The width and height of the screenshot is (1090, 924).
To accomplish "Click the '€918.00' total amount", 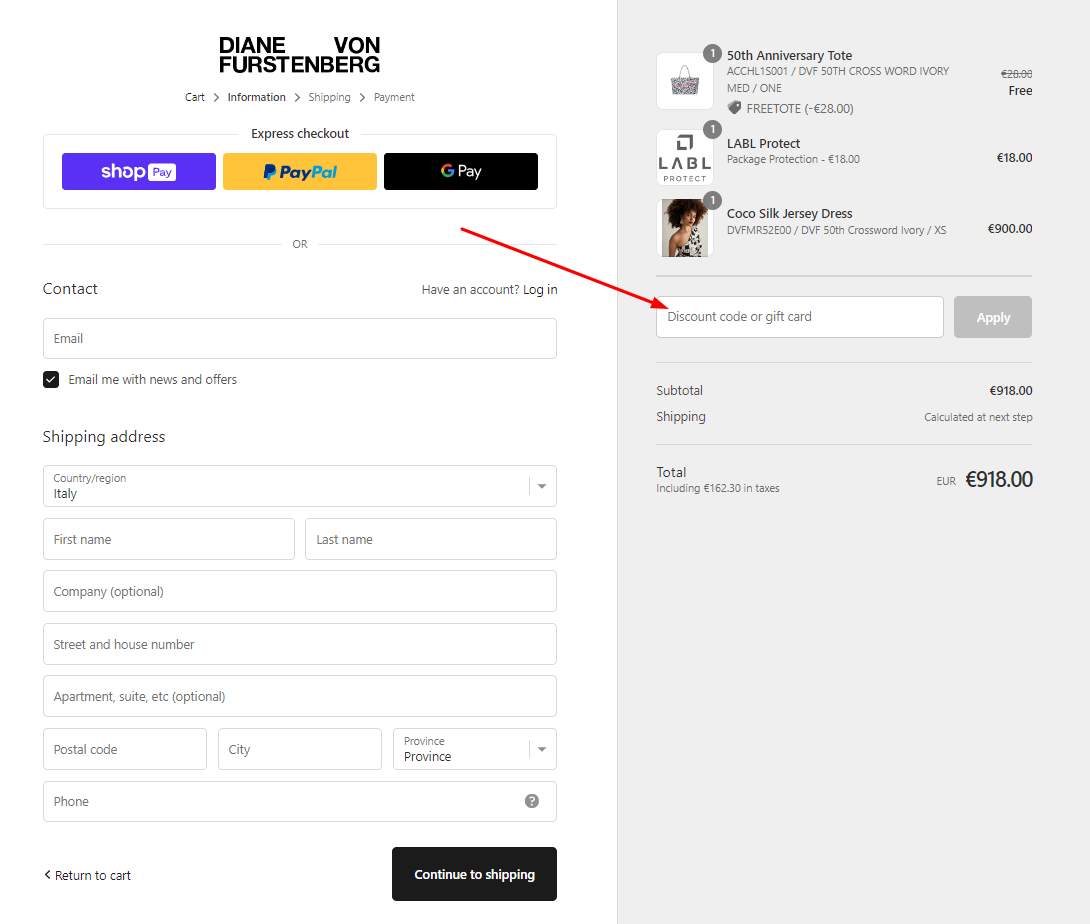I will tap(999, 480).
